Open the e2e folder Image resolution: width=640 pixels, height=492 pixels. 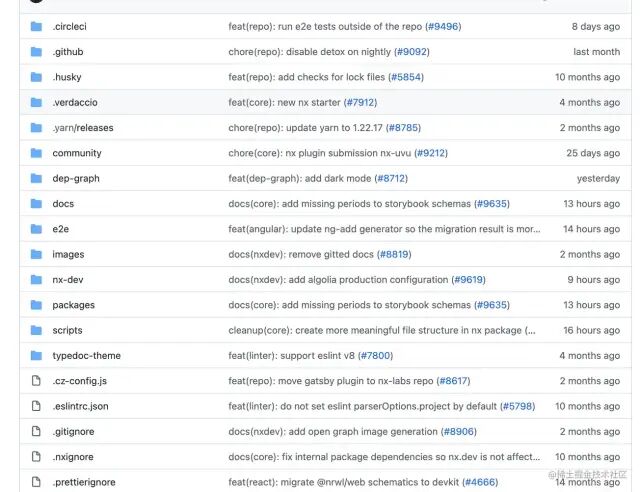pos(60,229)
